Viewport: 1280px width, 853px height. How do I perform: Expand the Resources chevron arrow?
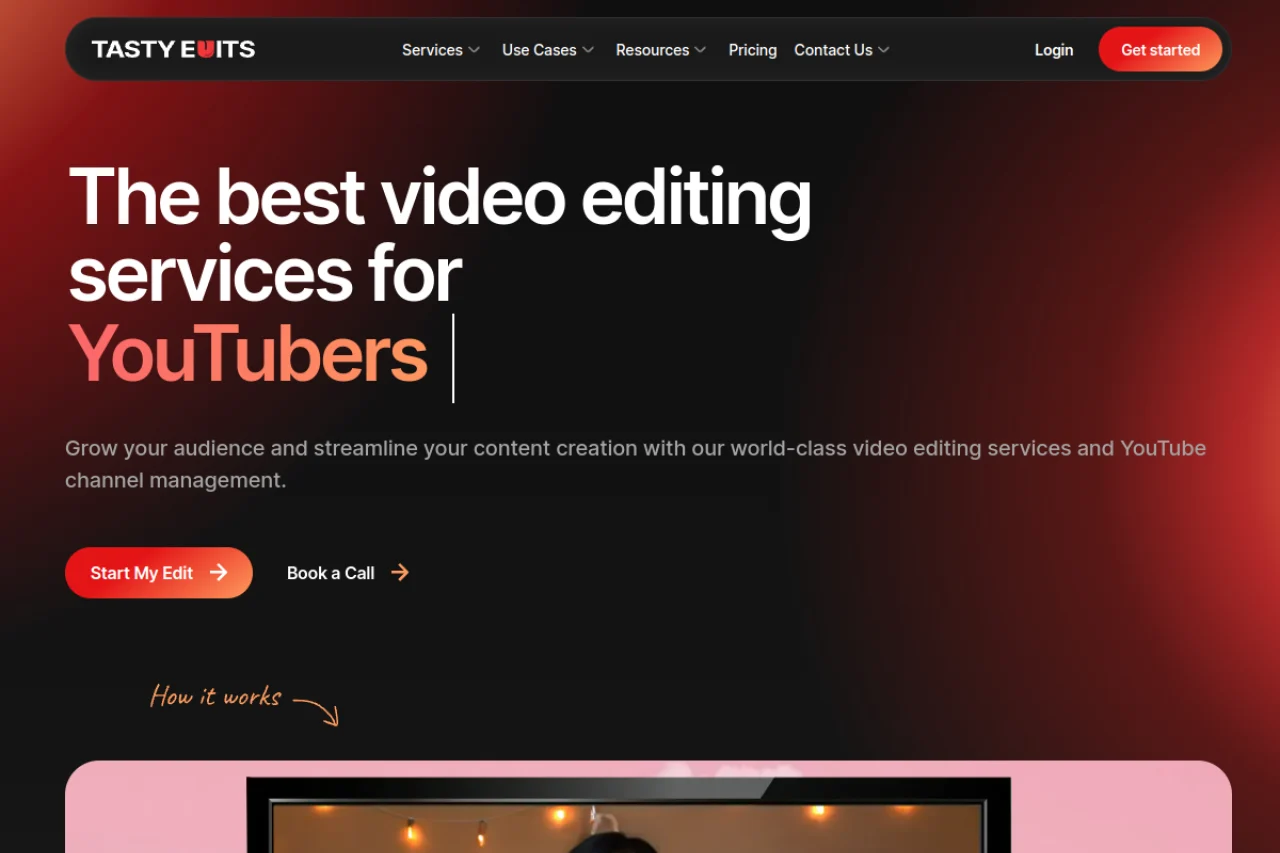[x=700, y=50]
